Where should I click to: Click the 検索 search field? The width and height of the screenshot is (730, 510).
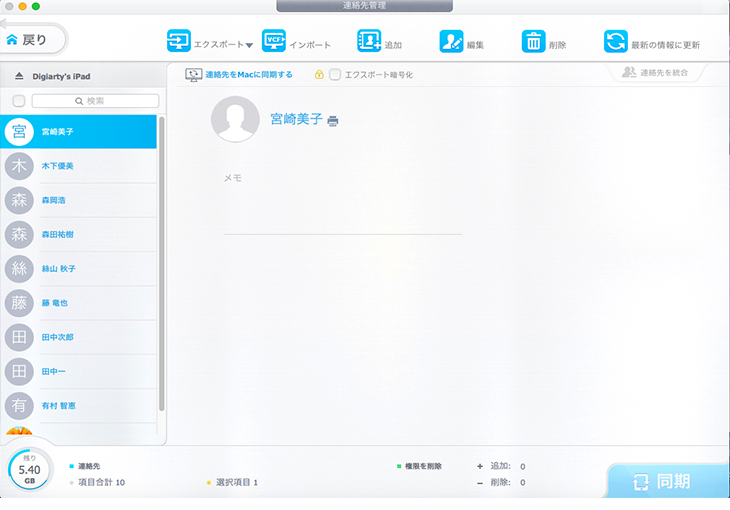95,101
